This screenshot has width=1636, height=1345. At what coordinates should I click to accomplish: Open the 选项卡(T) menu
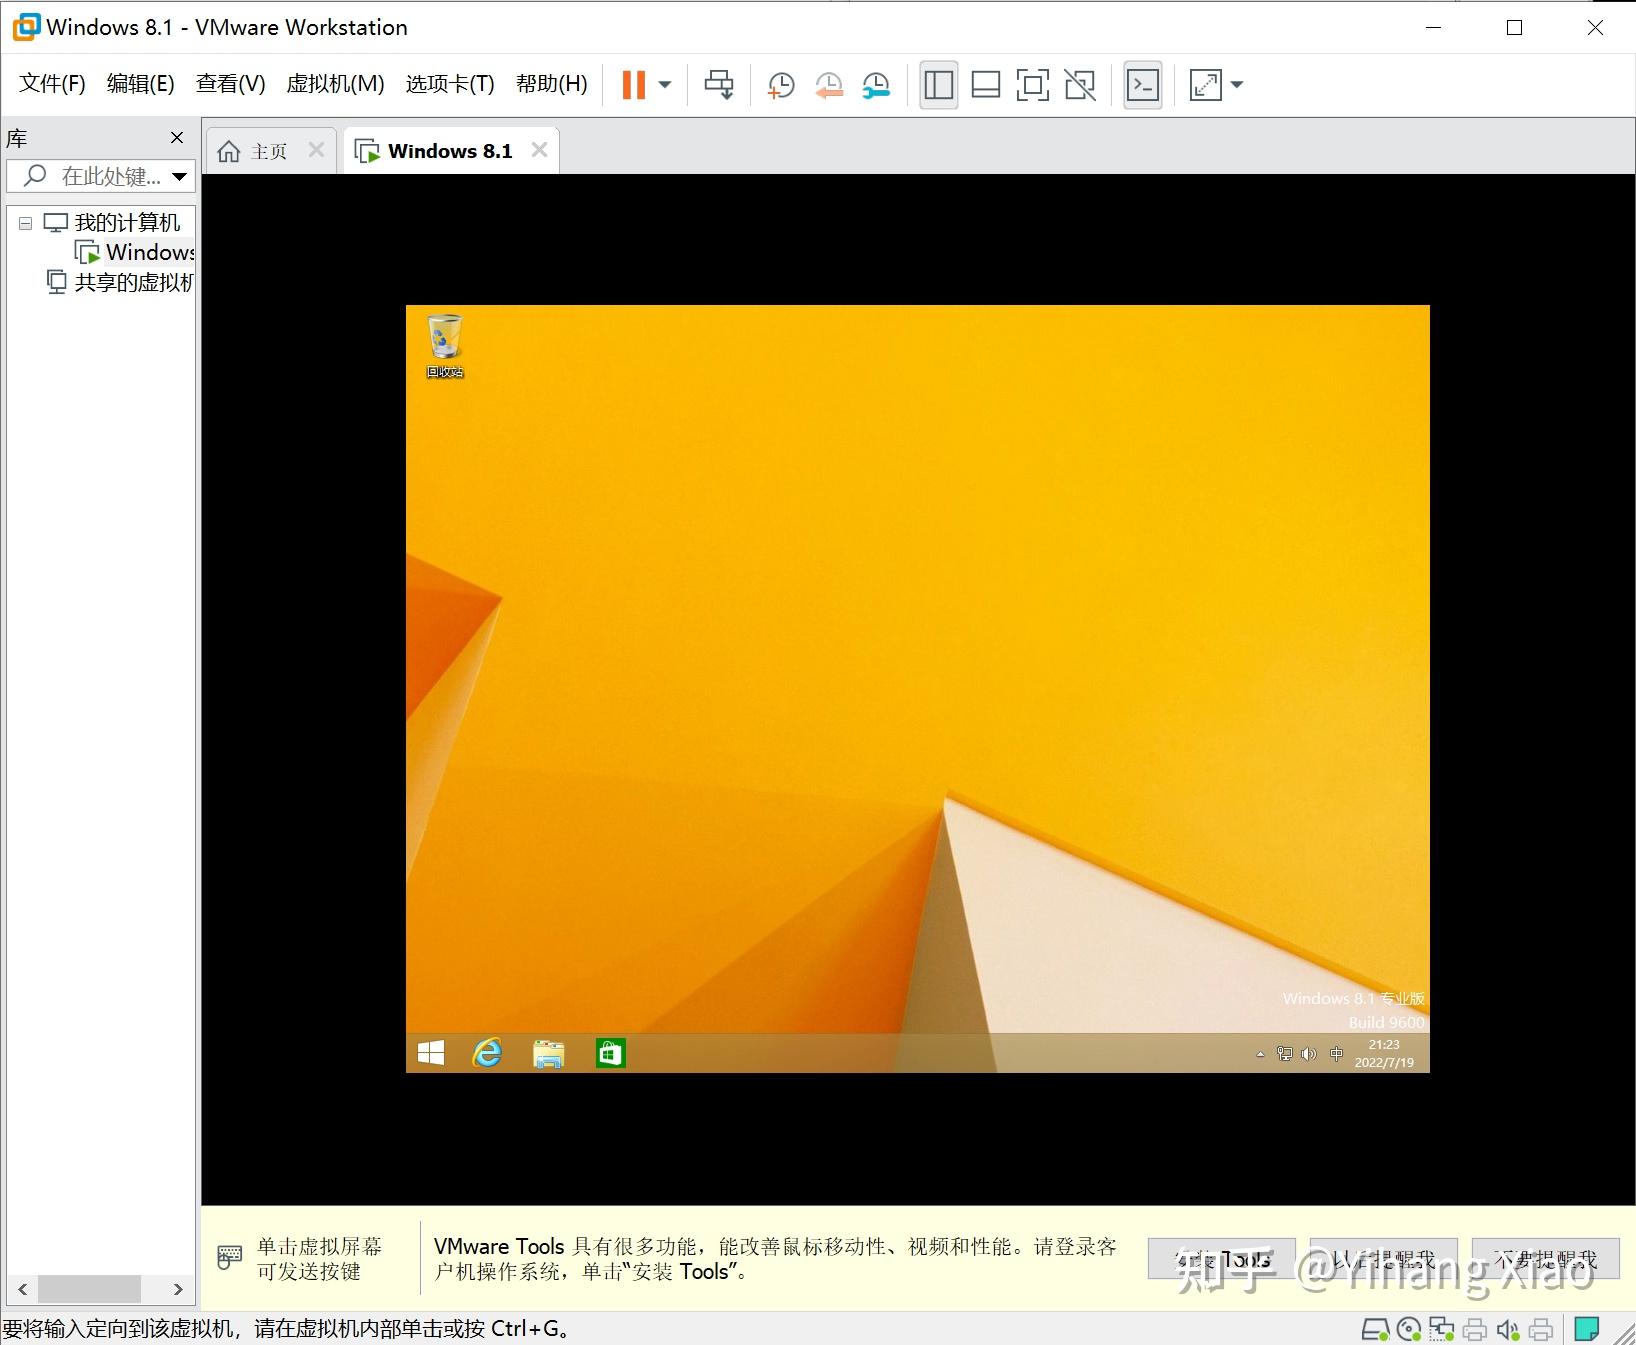point(450,84)
